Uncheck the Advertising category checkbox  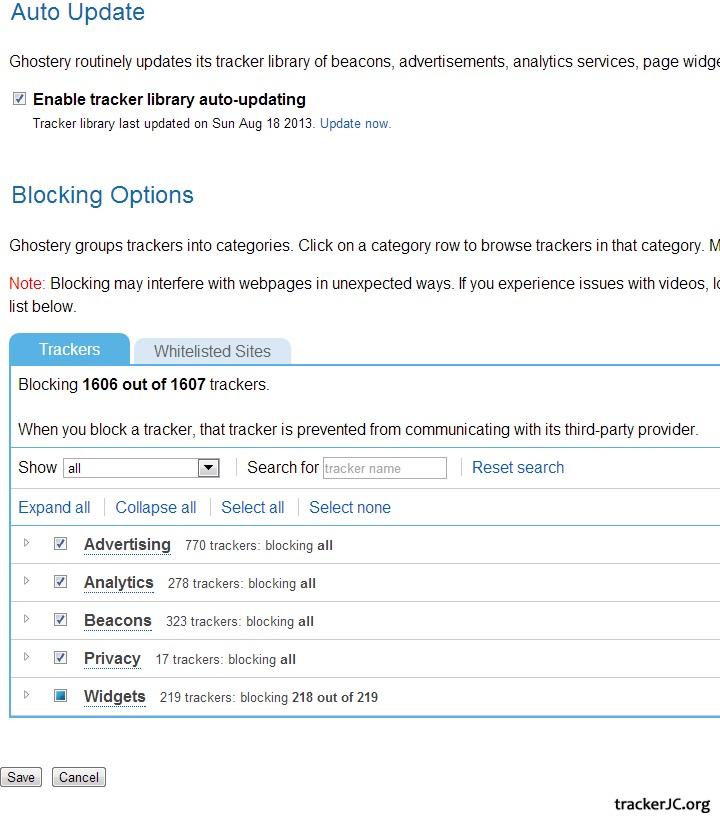pyautogui.click(x=61, y=544)
